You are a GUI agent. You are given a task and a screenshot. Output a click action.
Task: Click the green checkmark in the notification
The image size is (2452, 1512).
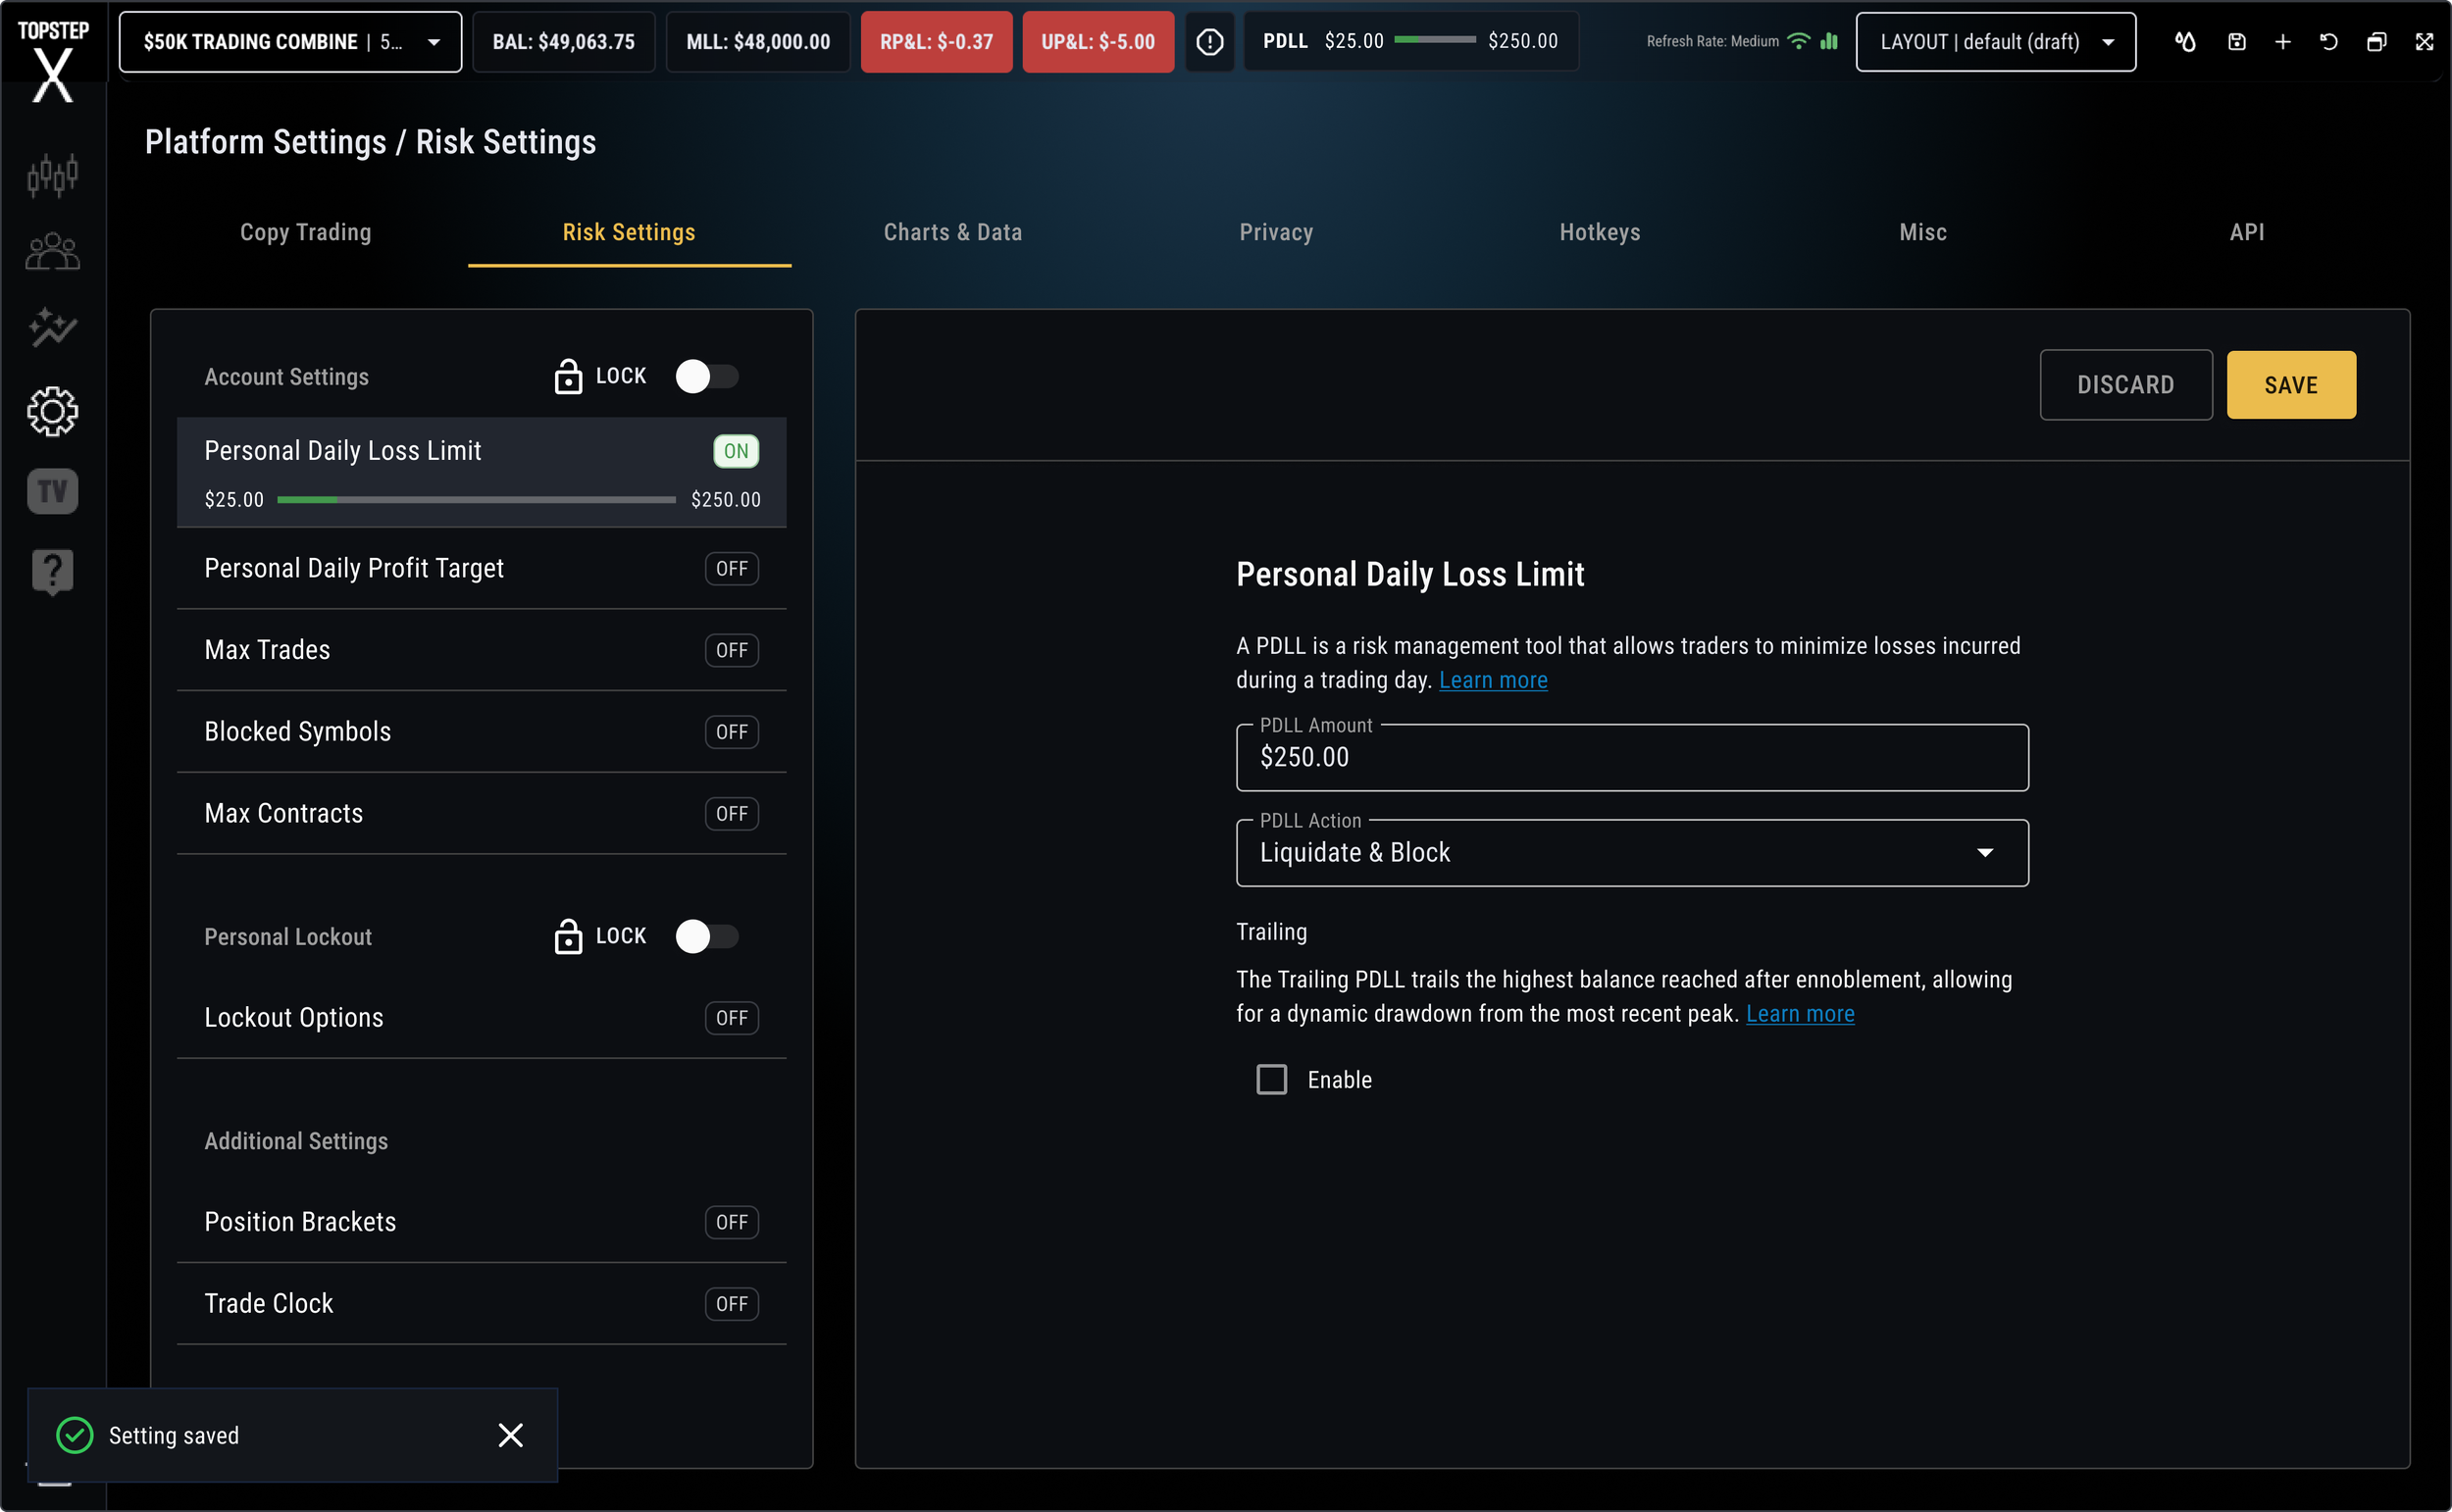(75, 1435)
